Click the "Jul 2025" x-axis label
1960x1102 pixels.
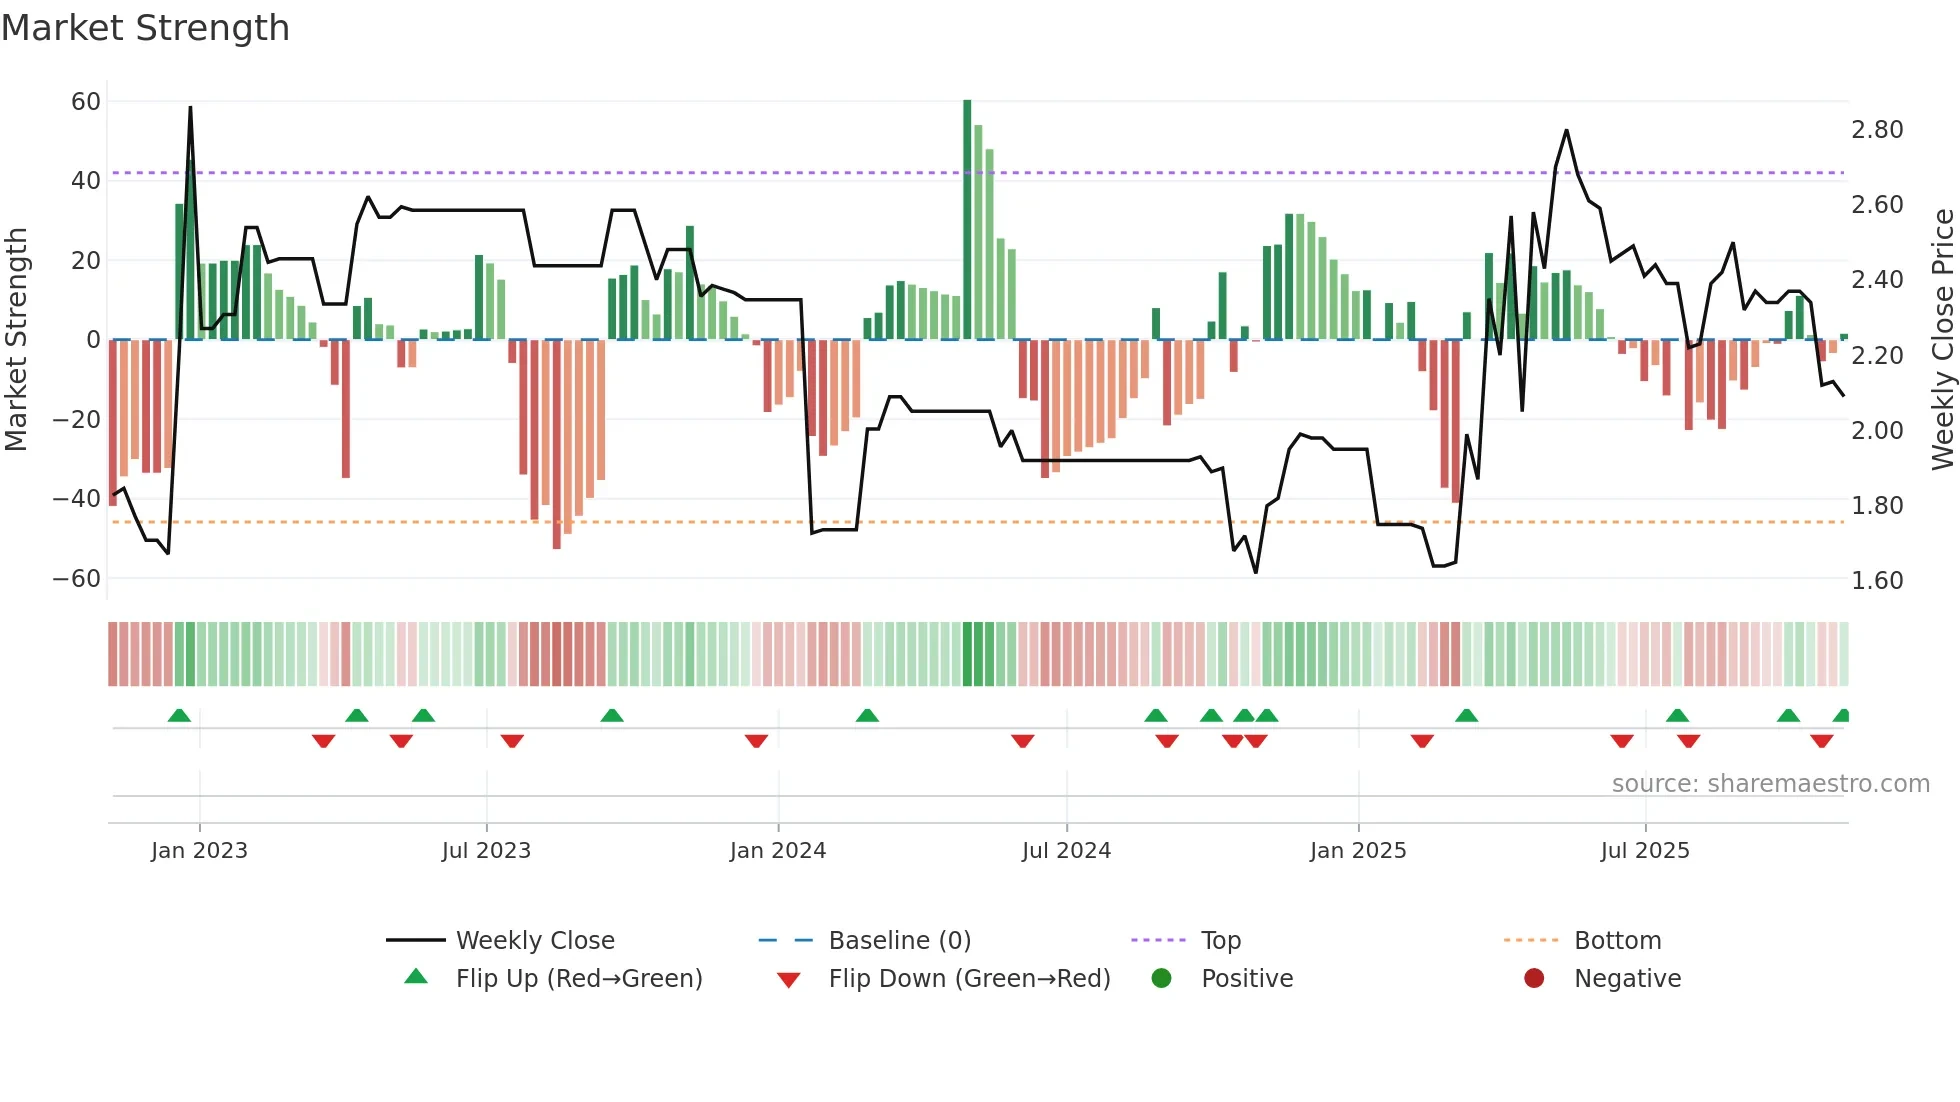coord(1645,850)
